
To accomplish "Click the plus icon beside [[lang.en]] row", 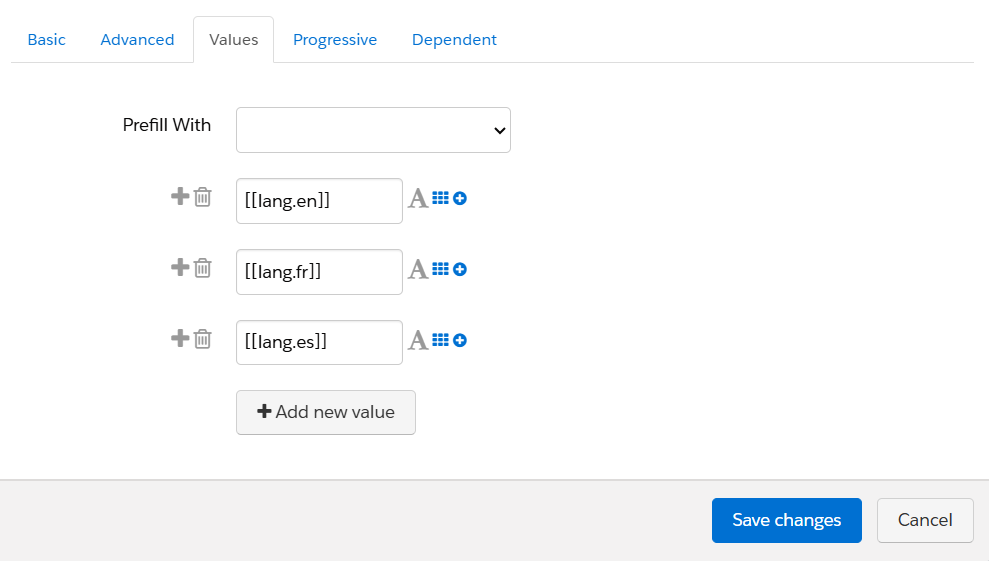I will coord(180,196).
